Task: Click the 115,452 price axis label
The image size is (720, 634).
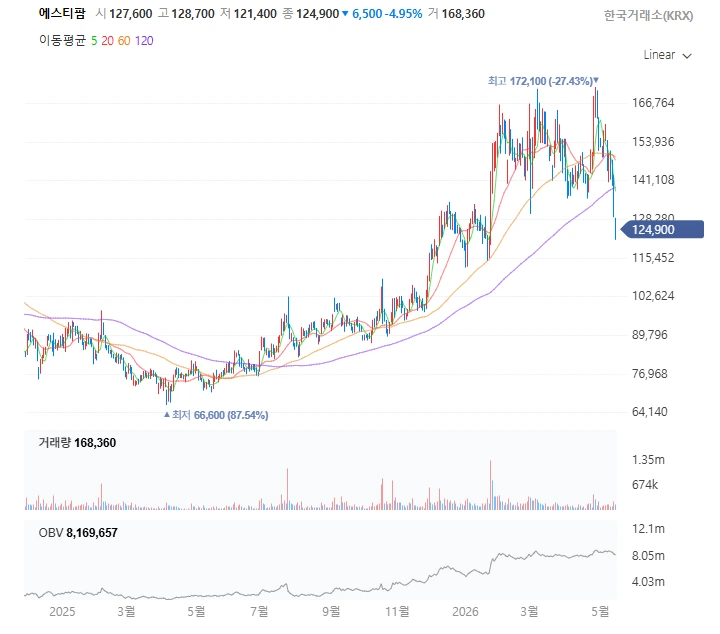Action: (653, 258)
